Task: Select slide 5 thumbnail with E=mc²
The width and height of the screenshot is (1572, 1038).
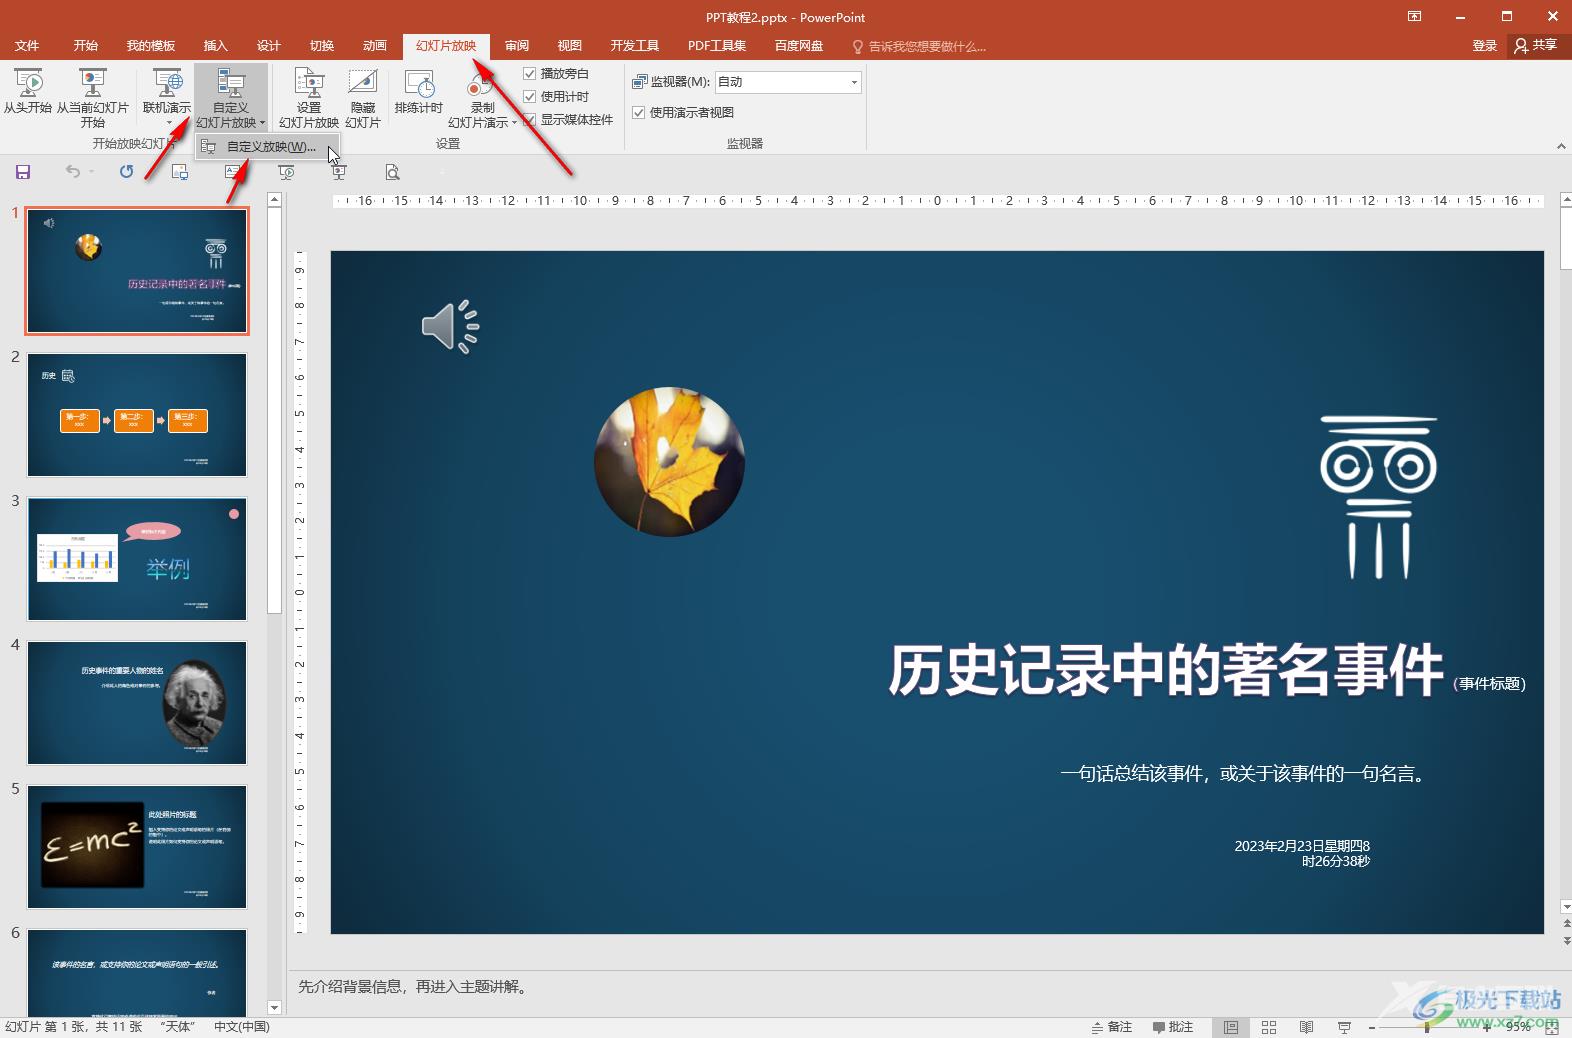Action: 137,847
